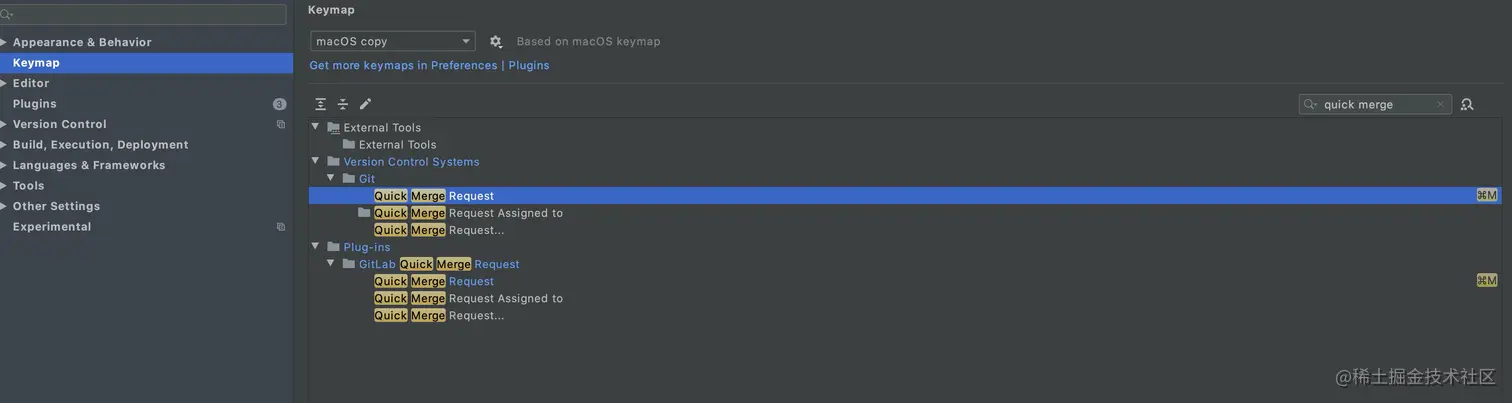This screenshot has height=403, width=1512.
Task: Open the Preferences | Plugins link
Action: click(x=490, y=65)
